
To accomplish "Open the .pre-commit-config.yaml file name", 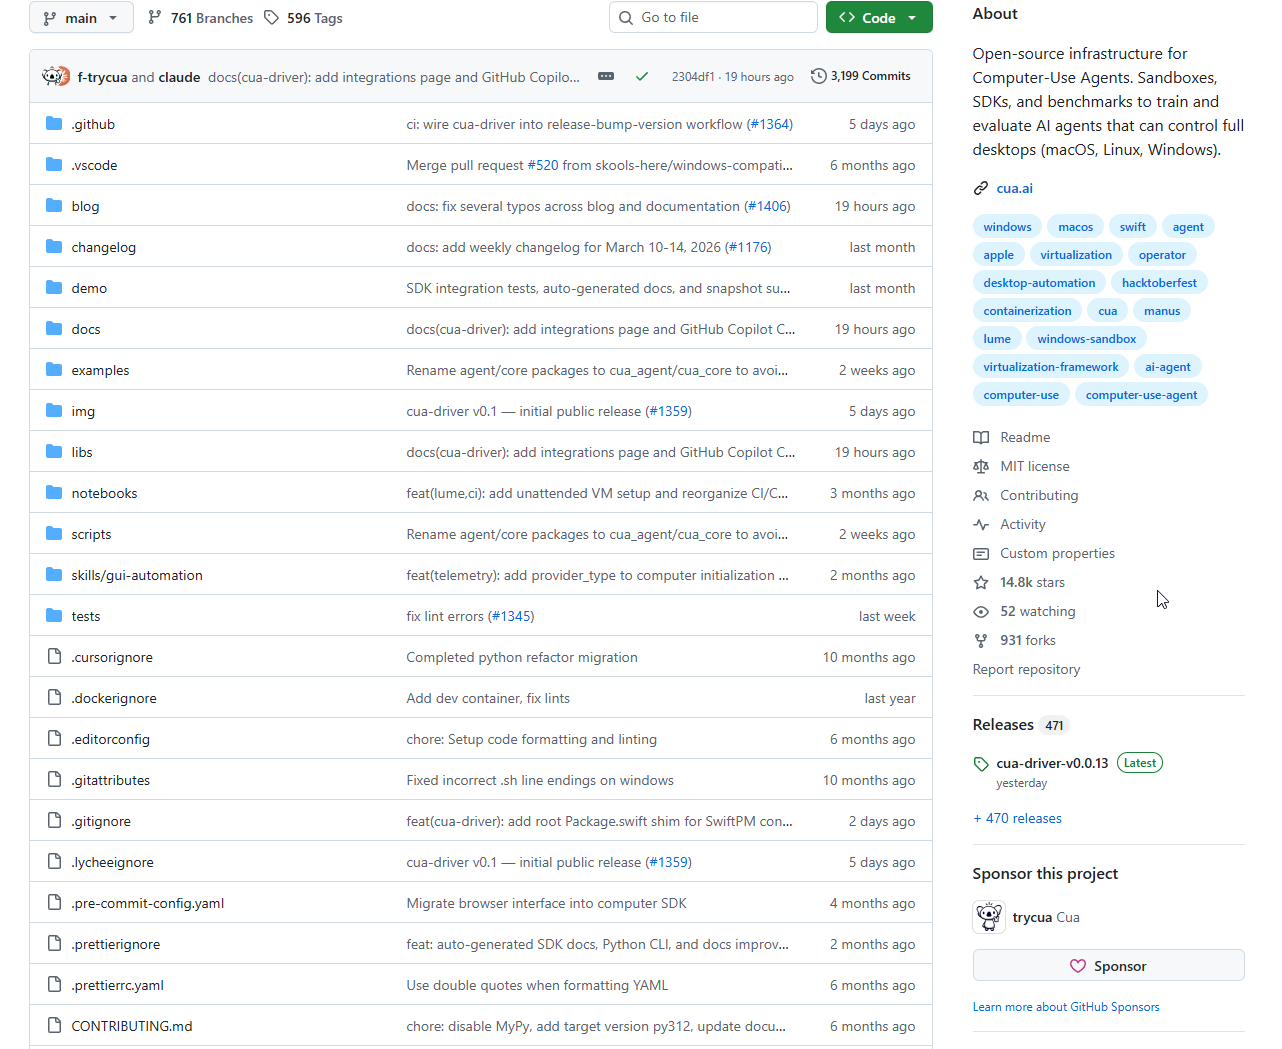I will click(148, 903).
